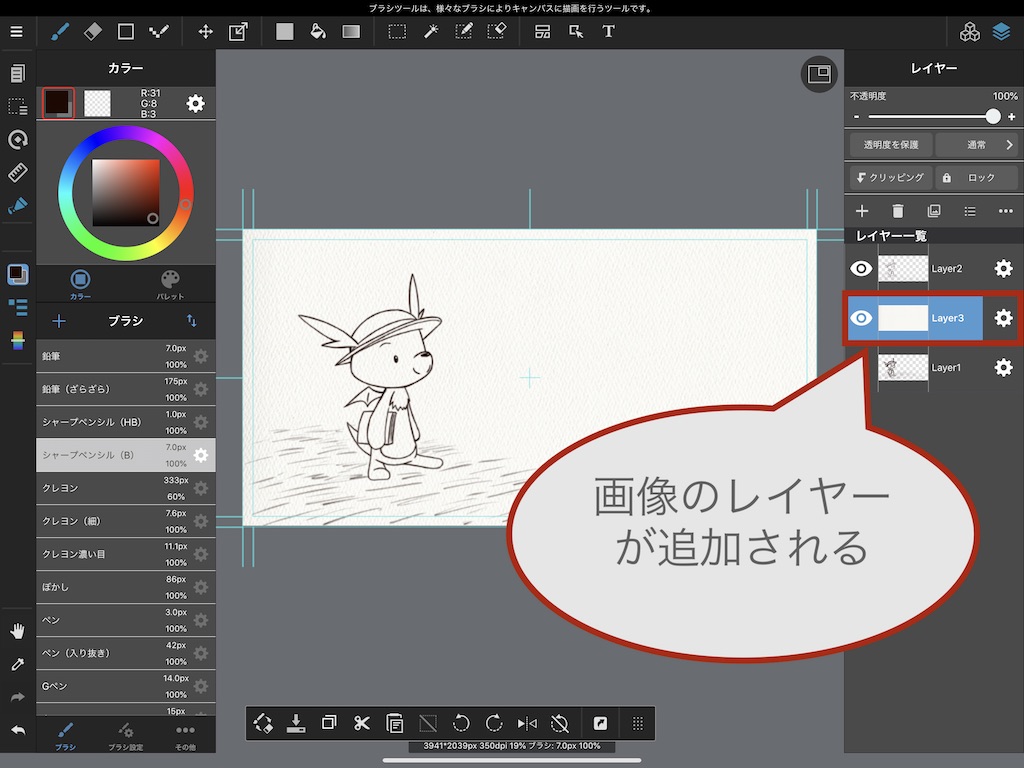Toggle Layer3 visibility eye

click(x=861, y=318)
